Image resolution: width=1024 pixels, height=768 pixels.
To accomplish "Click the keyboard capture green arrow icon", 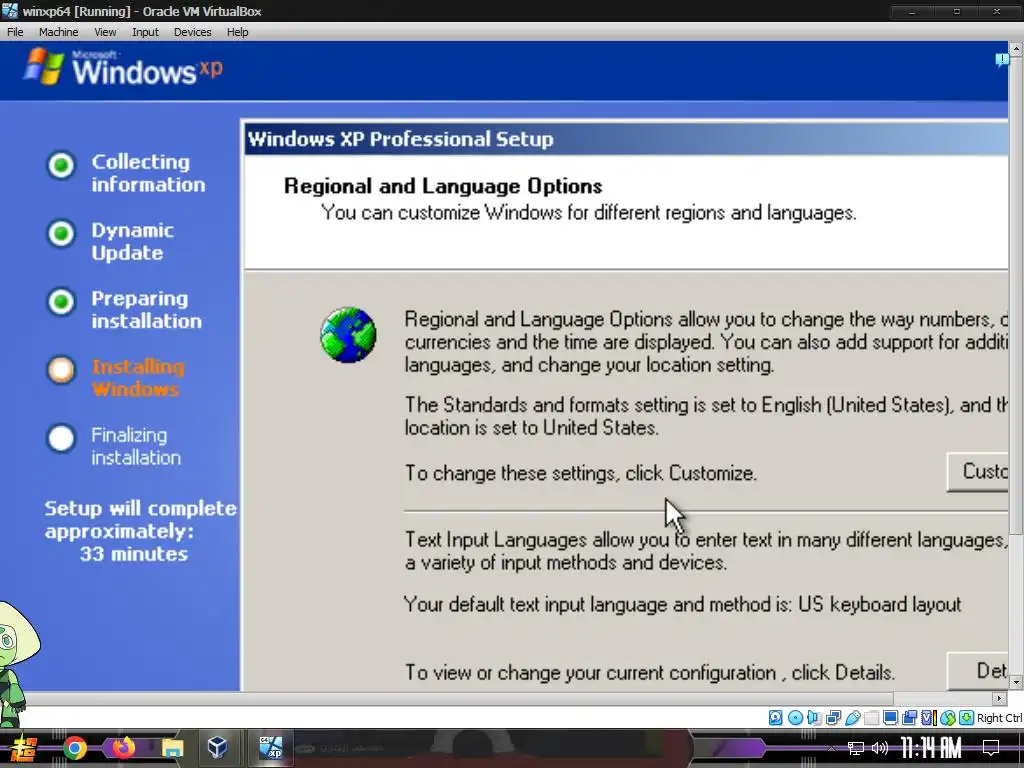I will [x=967, y=718].
